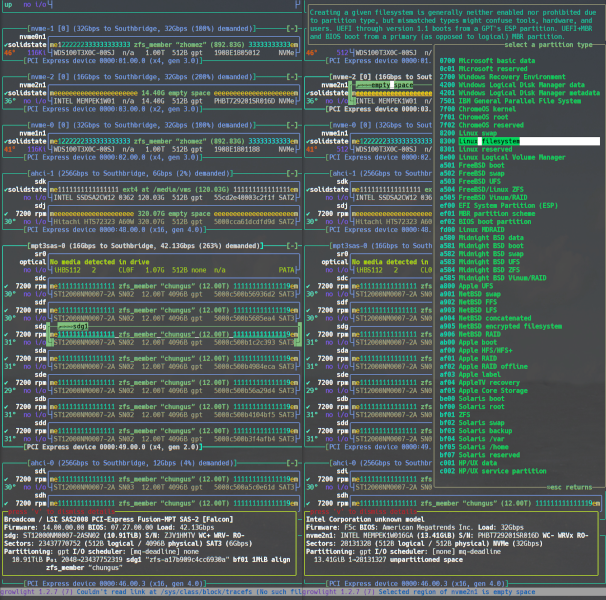Collapse the ahci-0 controller box in left pane
Image resolution: width=606 pixels, height=600 pixels.
click(x=292, y=463)
